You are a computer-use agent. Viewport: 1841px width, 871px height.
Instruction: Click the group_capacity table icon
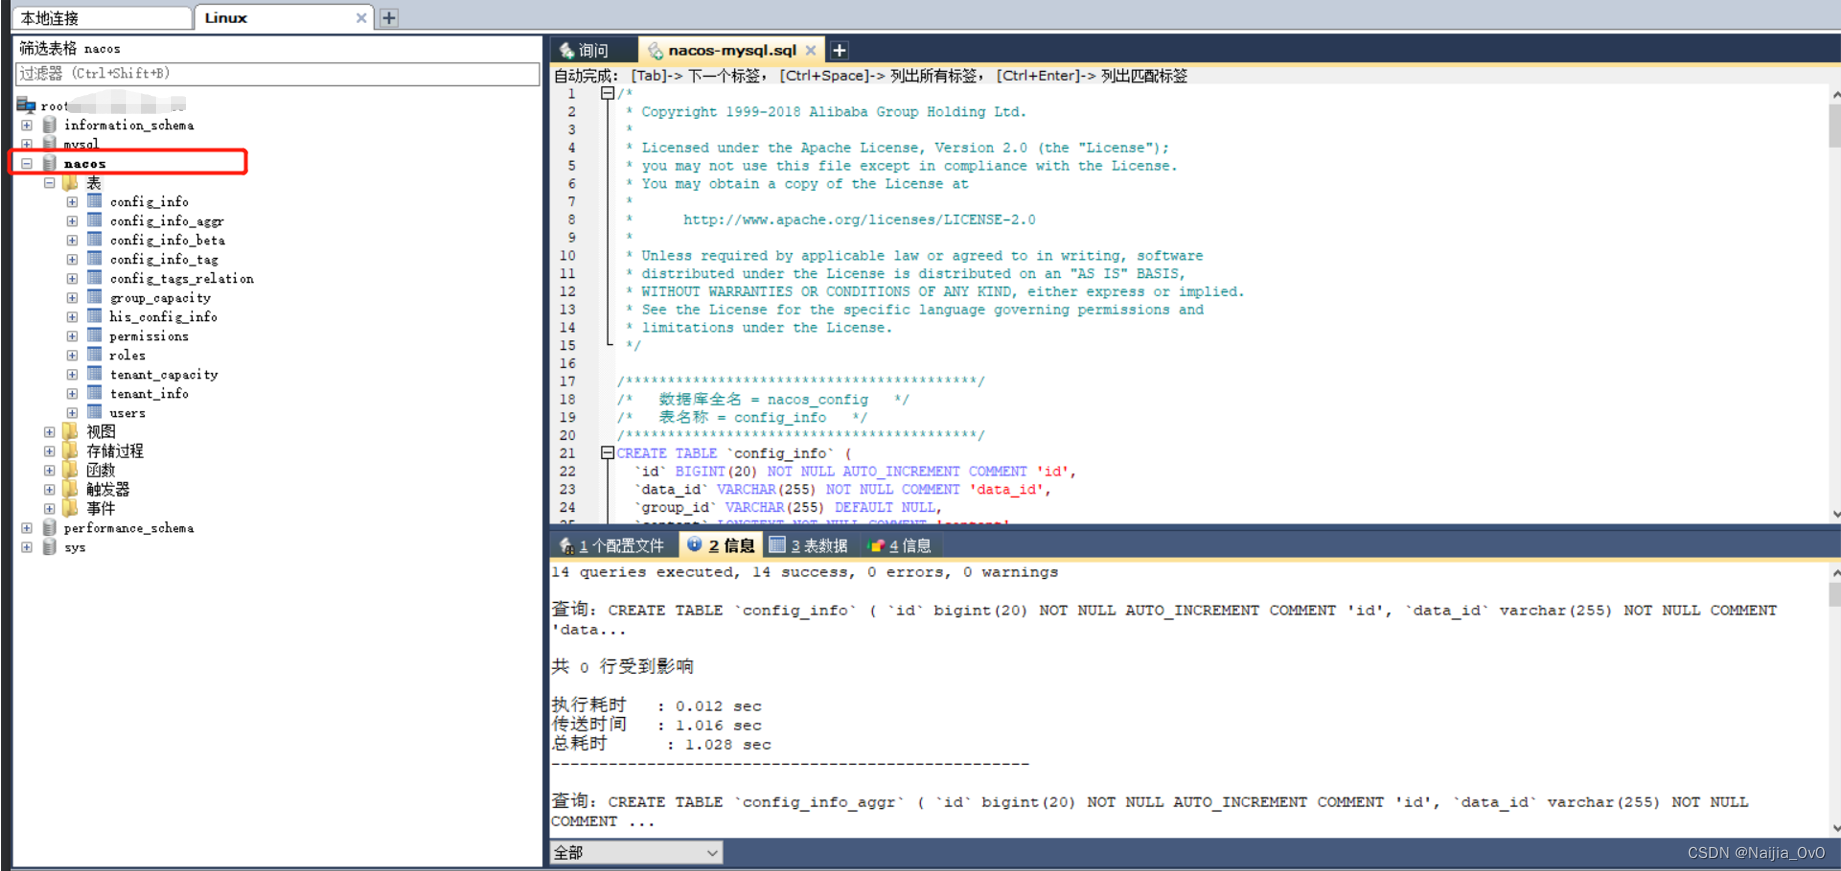(x=95, y=297)
